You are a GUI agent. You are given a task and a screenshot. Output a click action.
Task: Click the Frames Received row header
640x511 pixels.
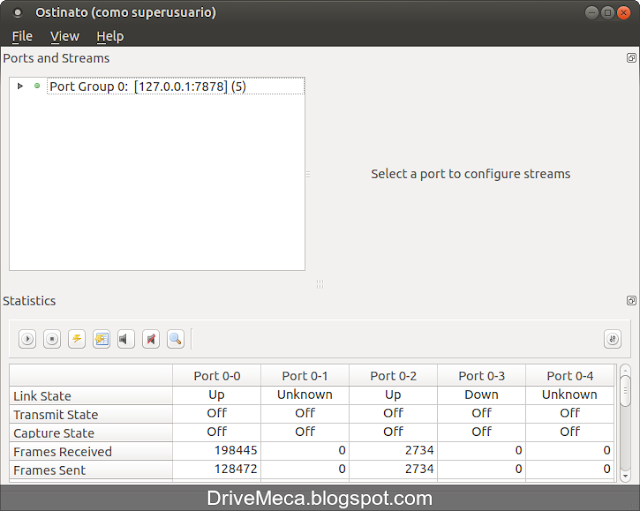point(91,452)
